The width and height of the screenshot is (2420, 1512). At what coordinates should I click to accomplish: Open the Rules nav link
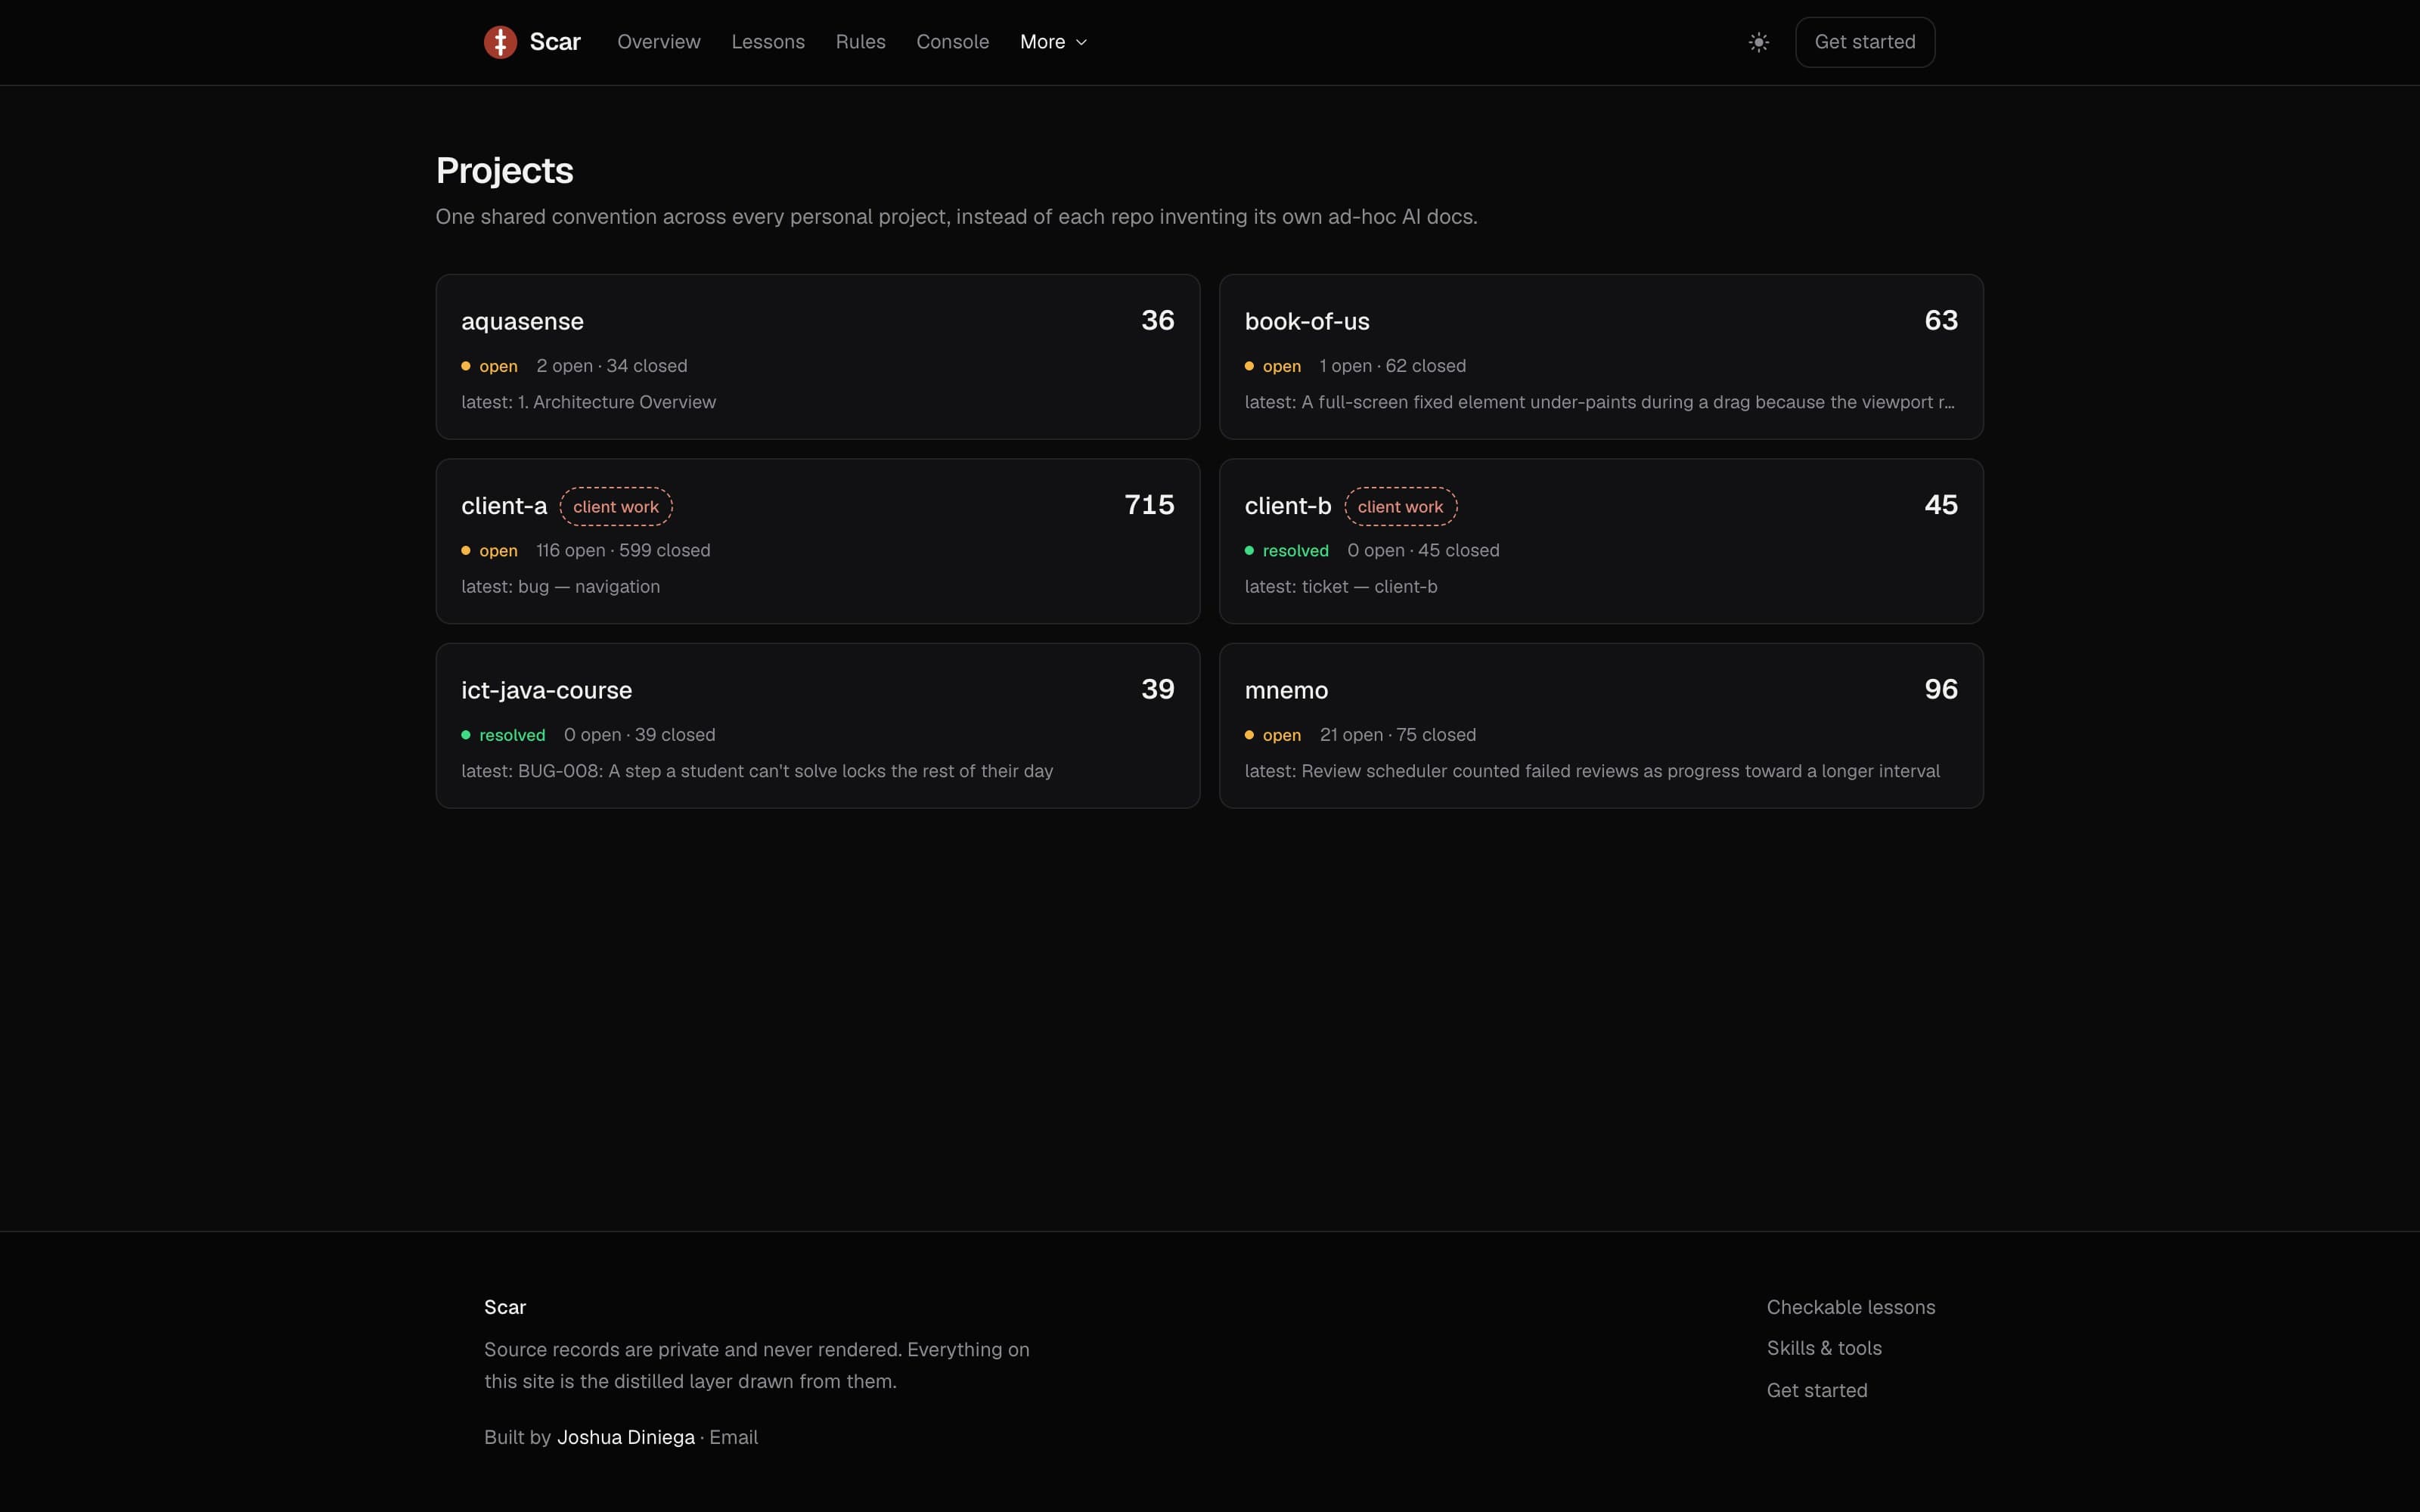click(x=861, y=42)
